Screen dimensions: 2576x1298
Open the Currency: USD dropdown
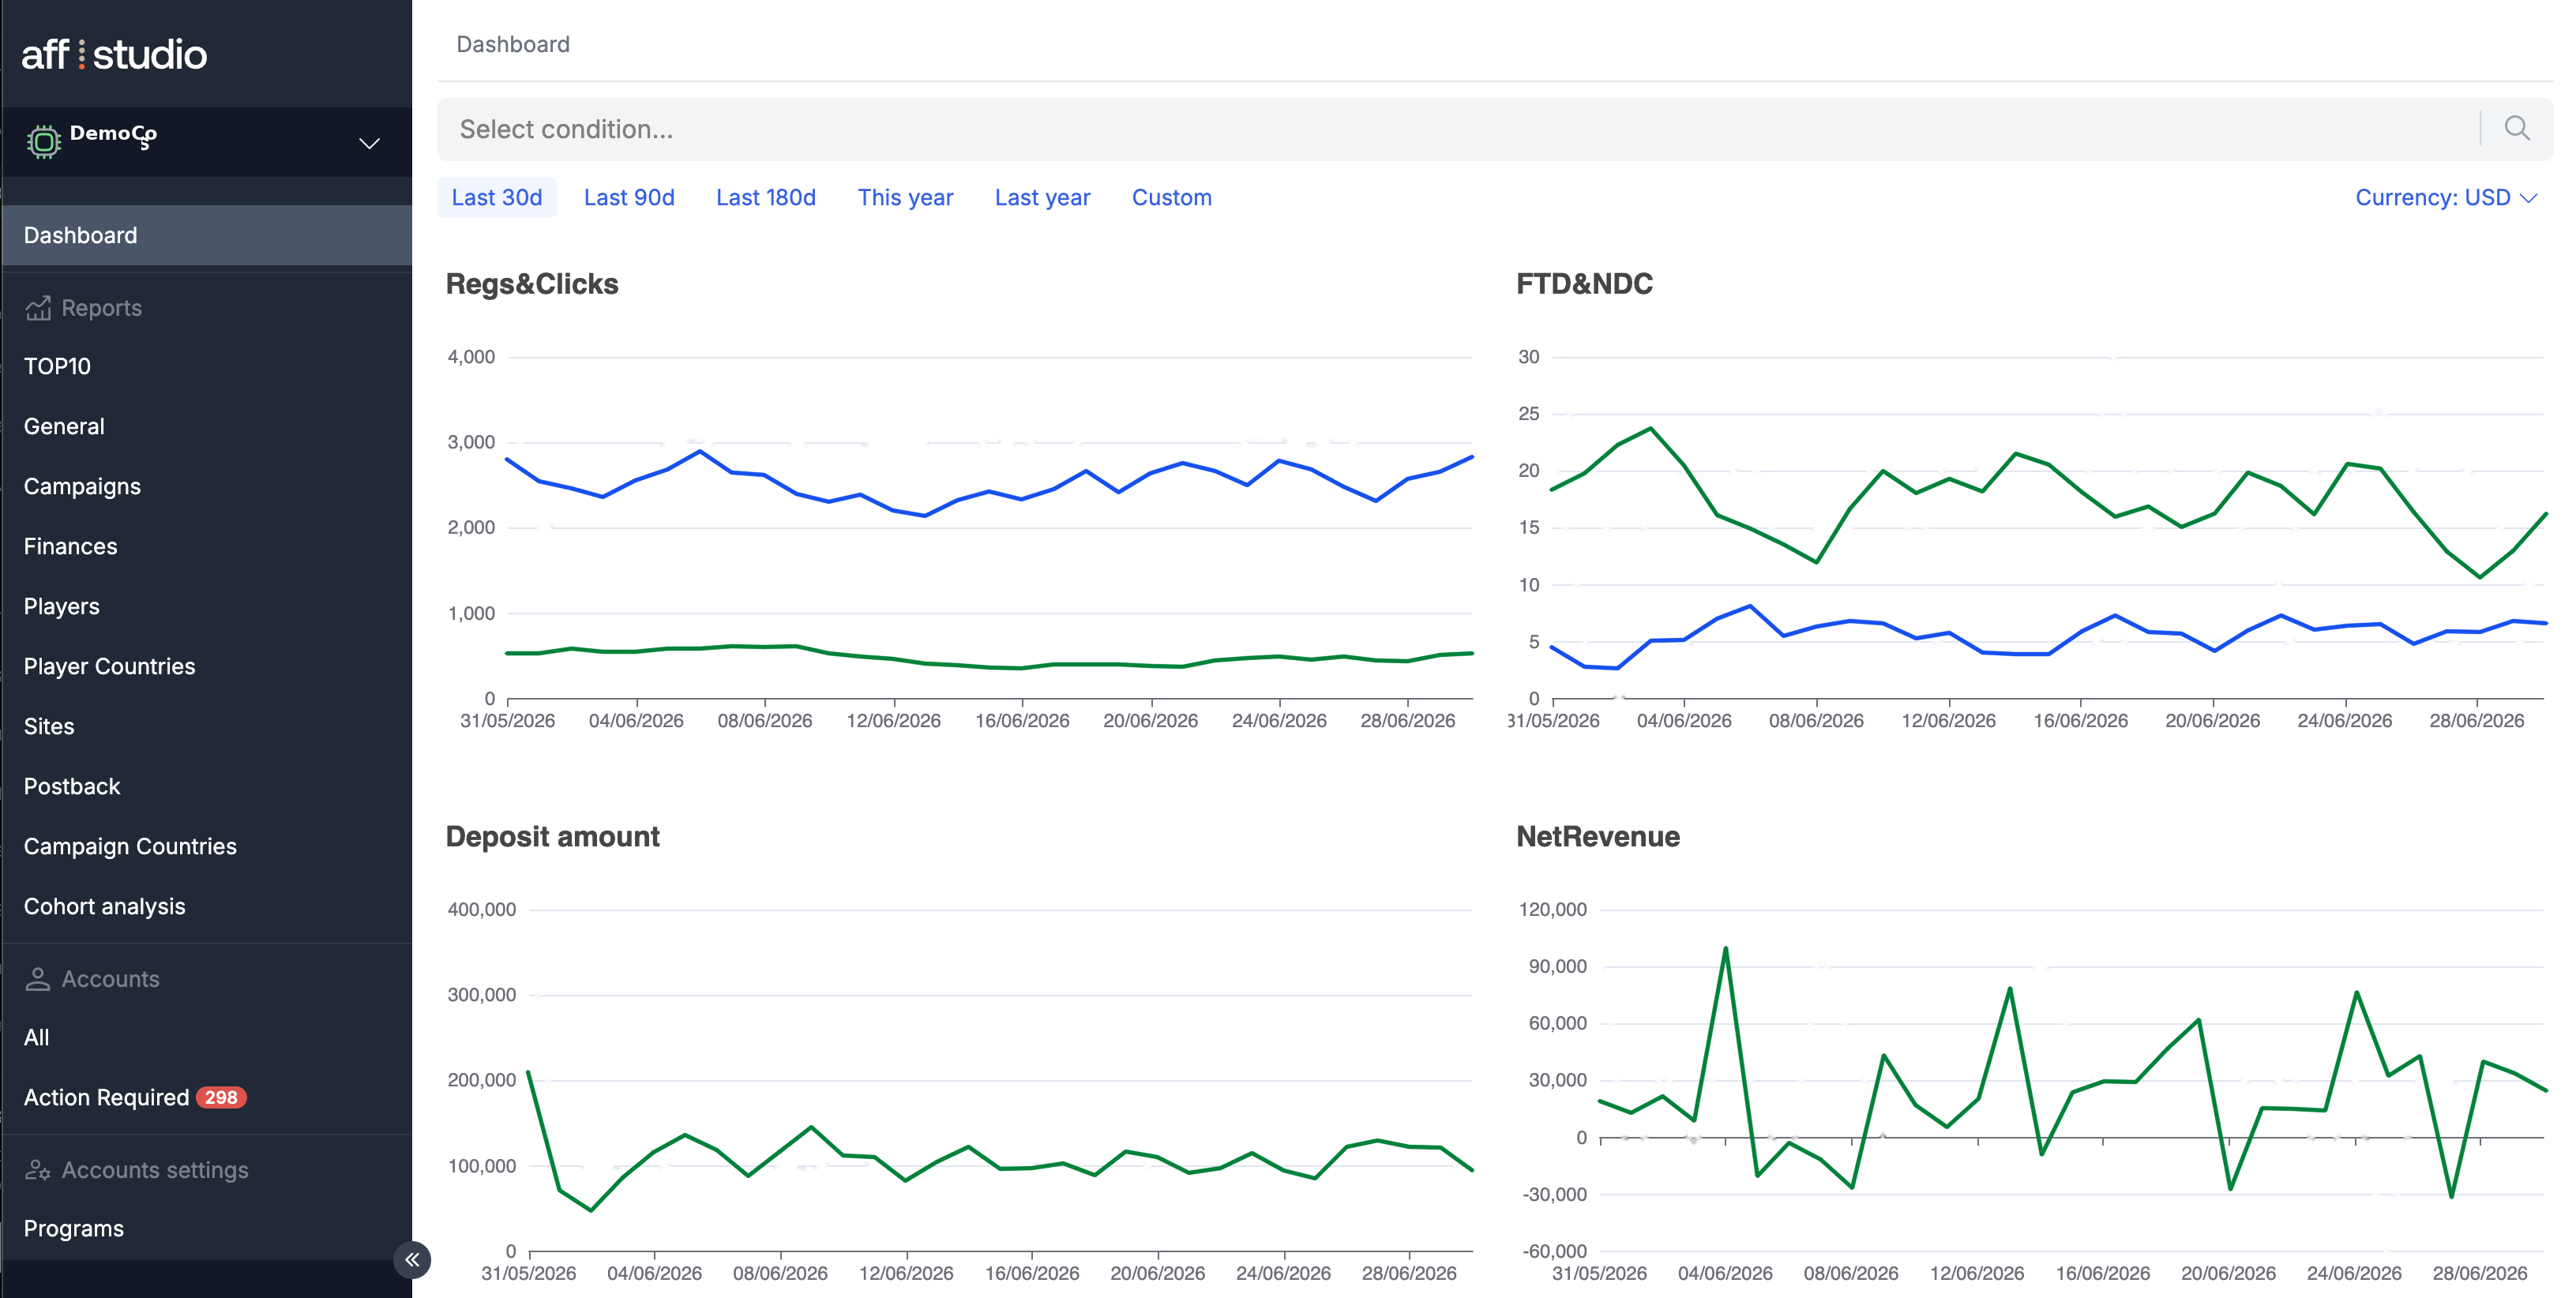click(2445, 197)
